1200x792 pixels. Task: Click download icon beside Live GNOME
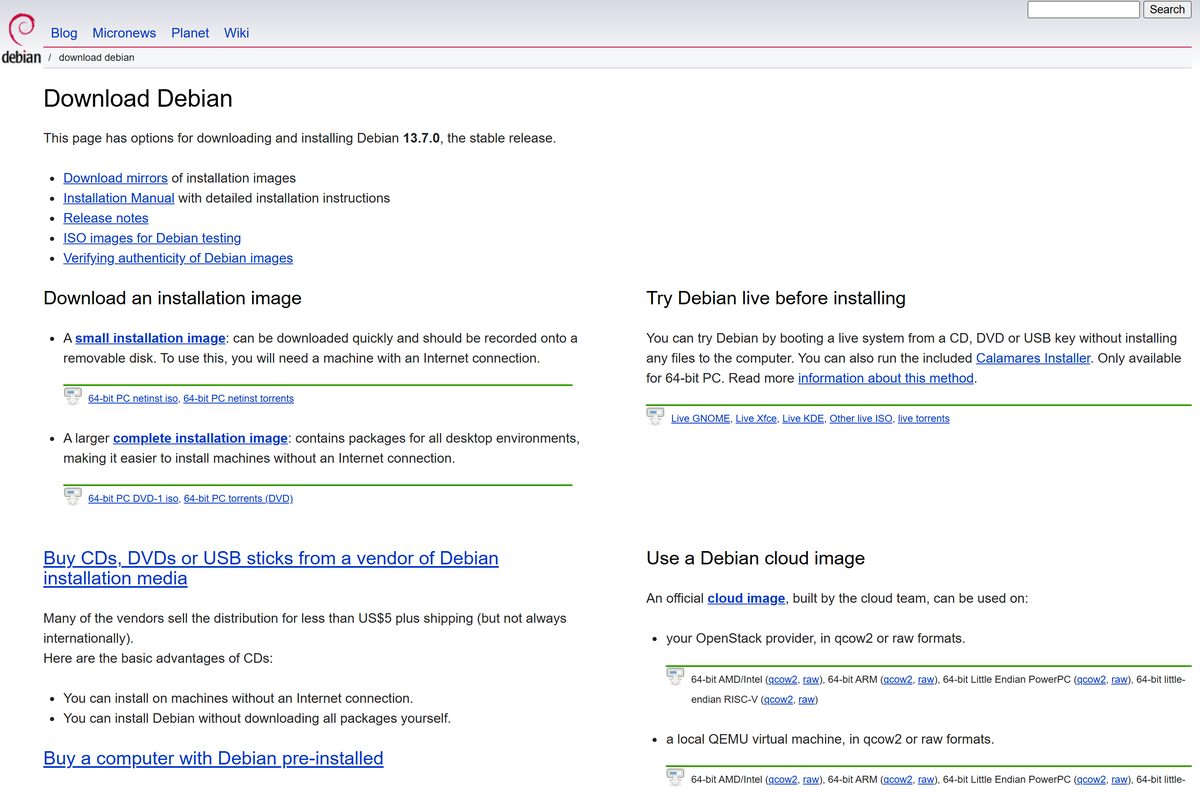point(656,417)
